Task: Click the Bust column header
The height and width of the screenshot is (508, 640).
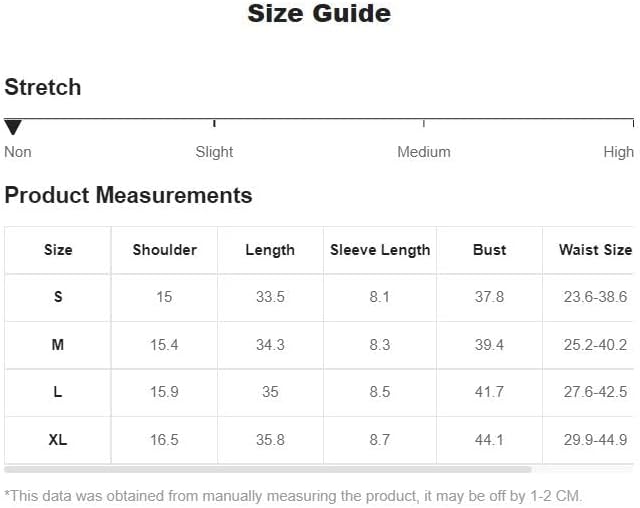Action: point(489,250)
